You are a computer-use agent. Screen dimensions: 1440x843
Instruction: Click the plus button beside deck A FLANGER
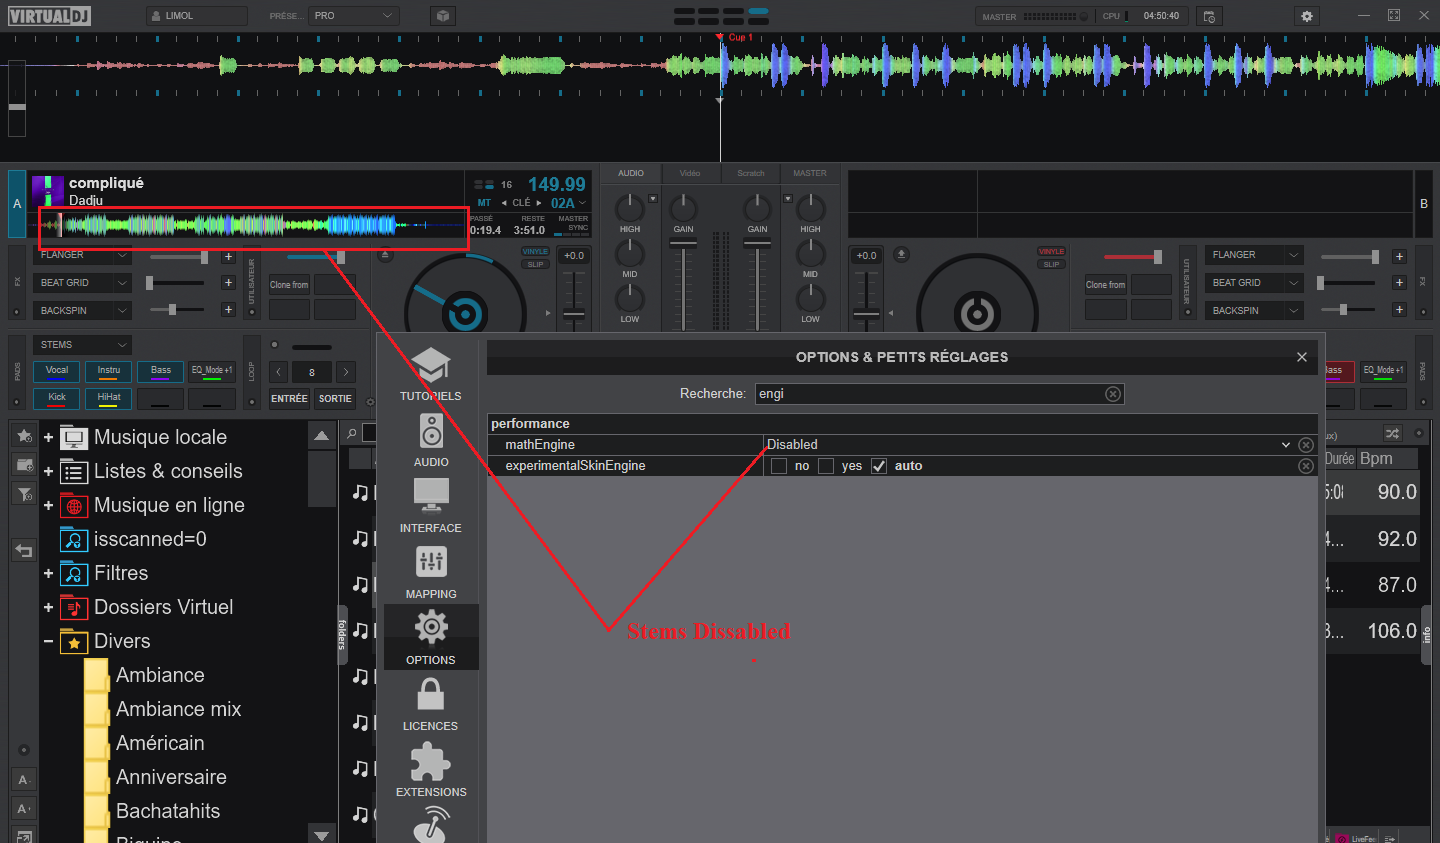click(228, 257)
